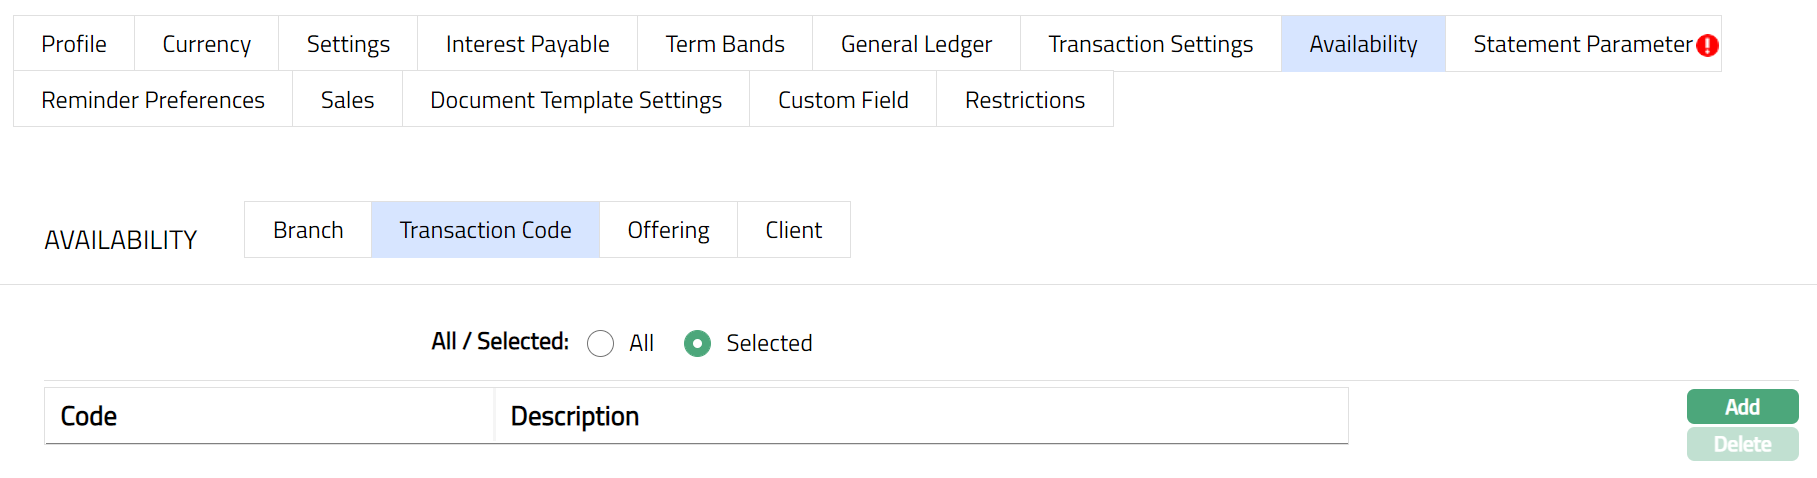Open the Interest Payable tab
The image size is (1817, 478).
527,44
